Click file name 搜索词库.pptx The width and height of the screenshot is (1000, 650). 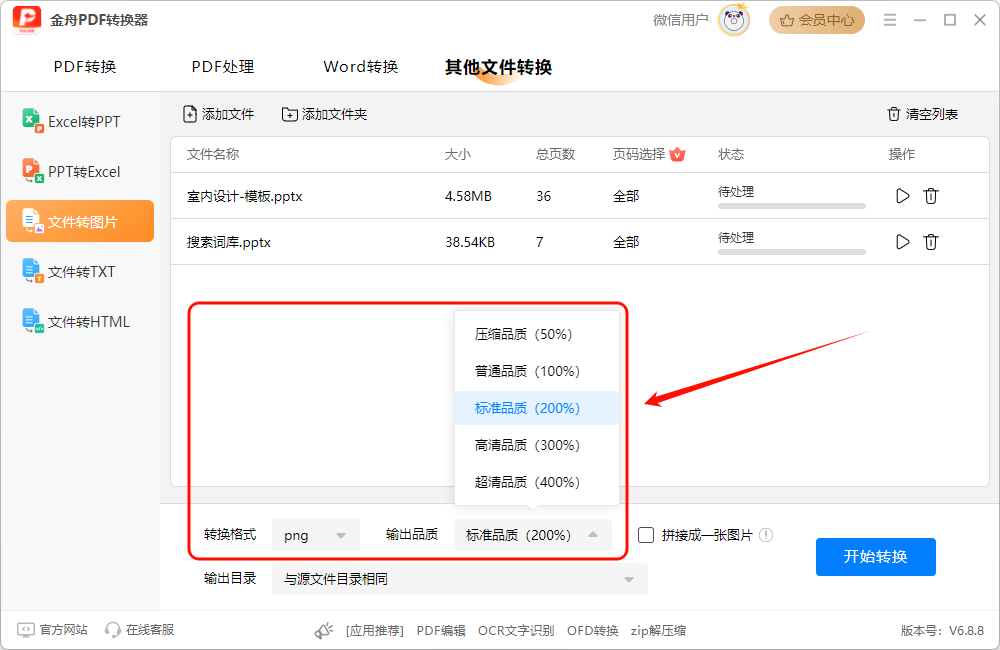[228, 242]
